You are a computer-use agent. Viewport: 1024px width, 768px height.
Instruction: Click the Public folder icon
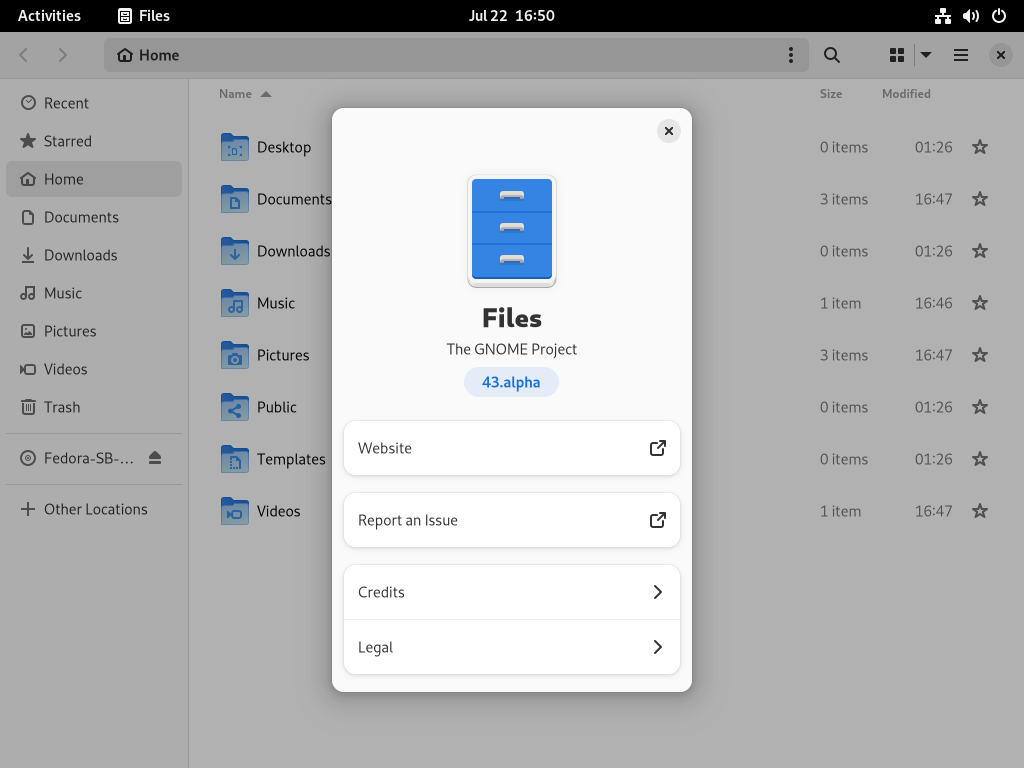pyautogui.click(x=234, y=407)
